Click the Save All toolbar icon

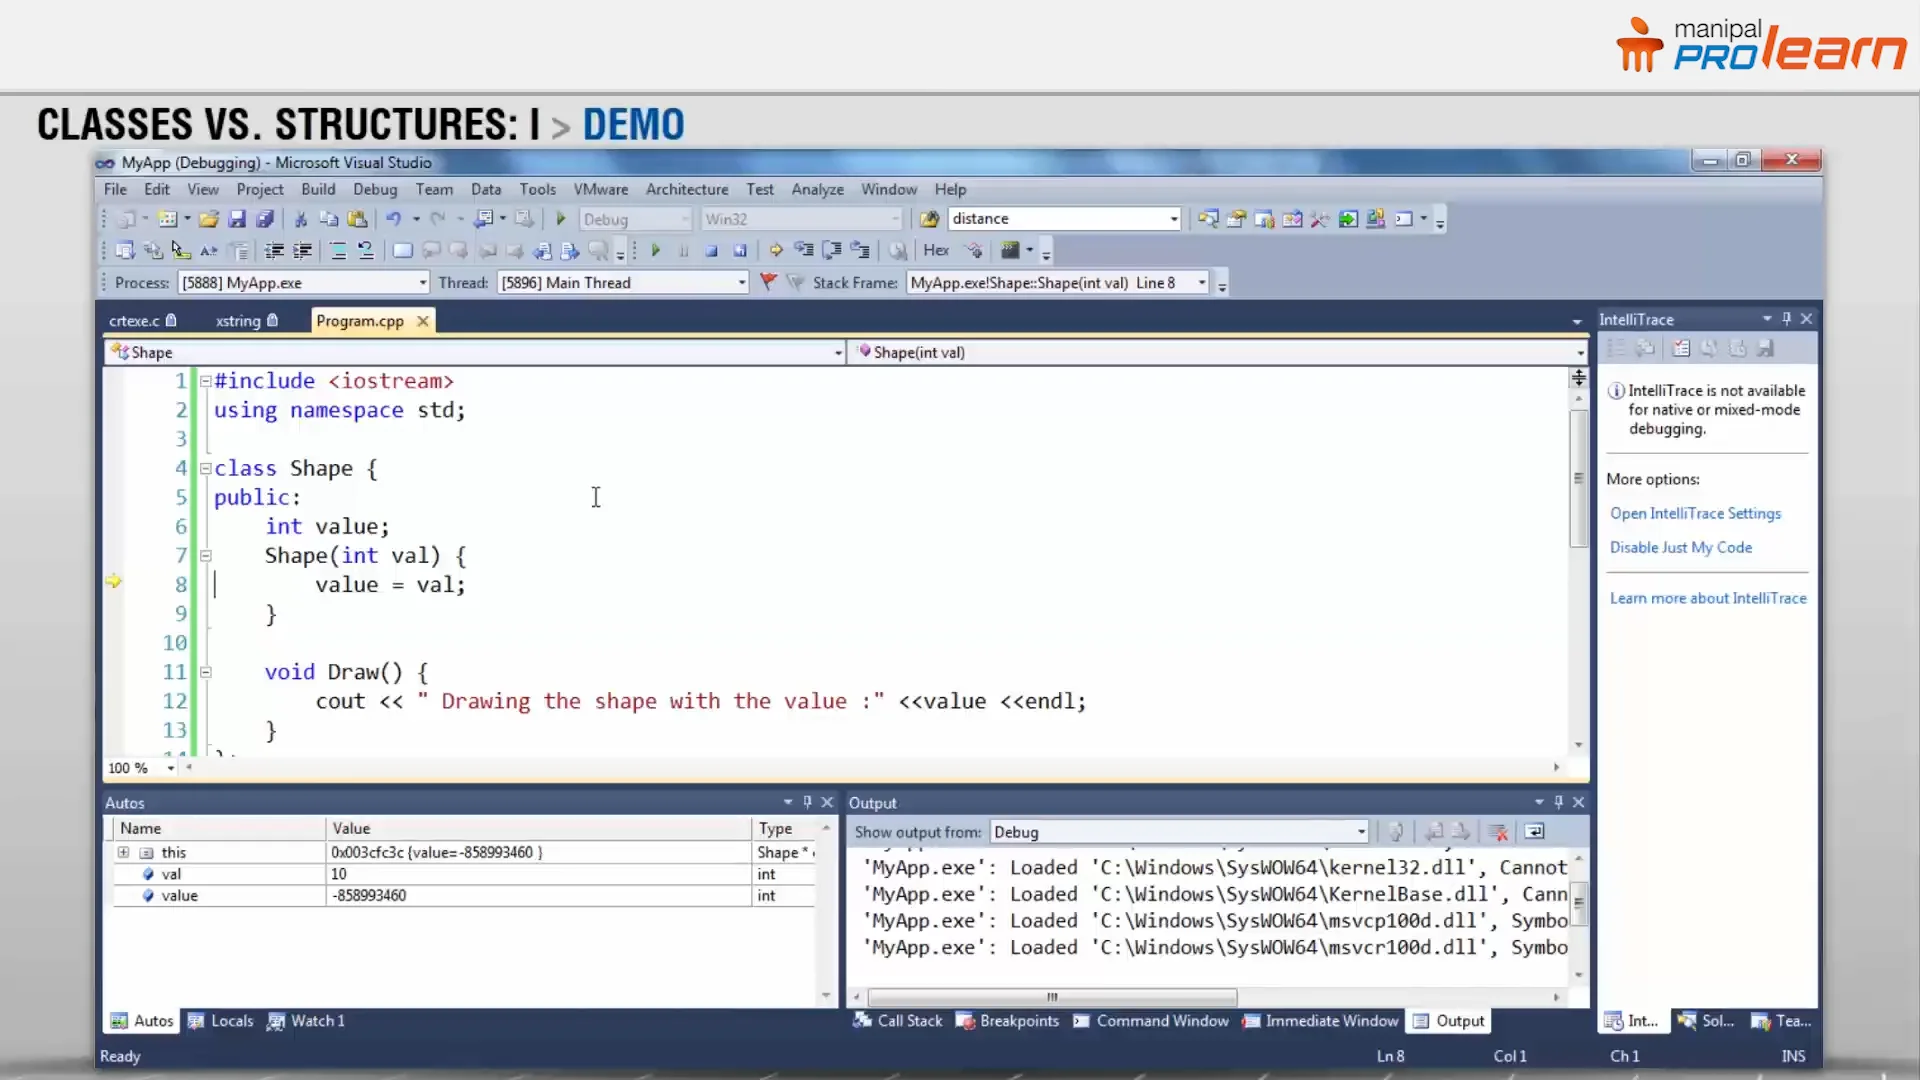pyautogui.click(x=265, y=219)
